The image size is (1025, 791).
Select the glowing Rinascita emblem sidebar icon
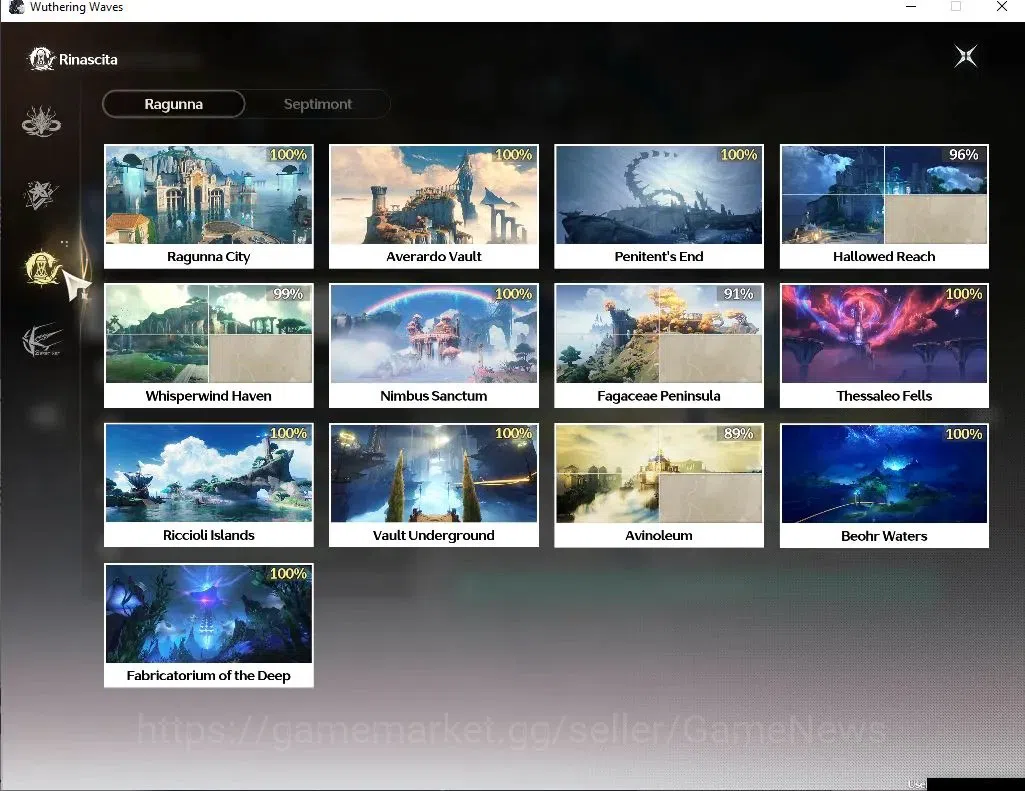[42, 268]
